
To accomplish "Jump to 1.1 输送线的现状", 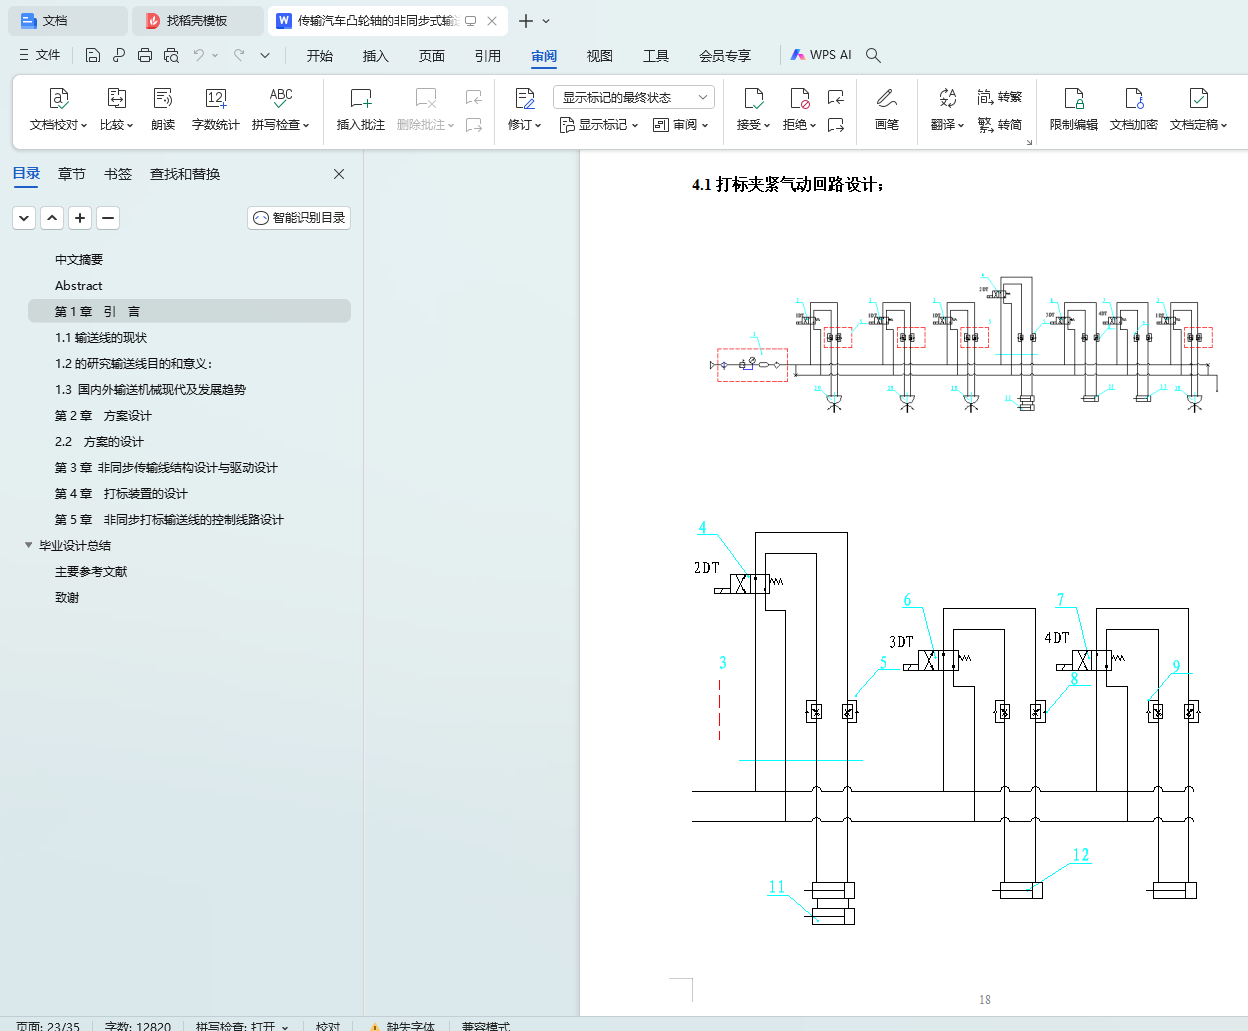I will click(101, 337).
